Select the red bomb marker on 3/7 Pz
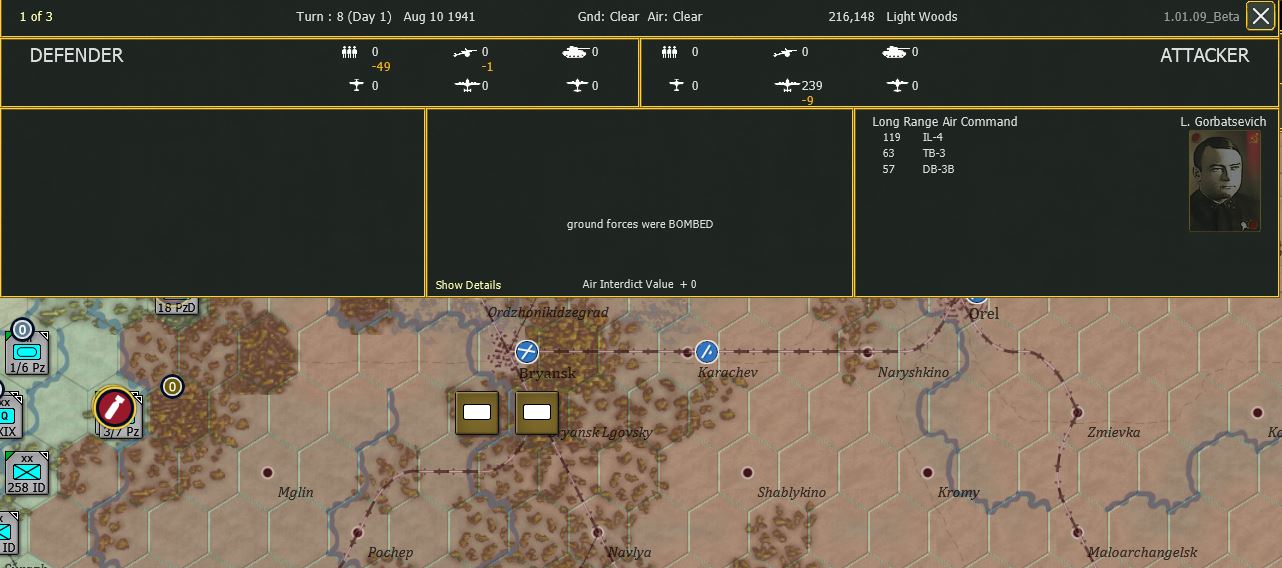The height and width of the screenshot is (568, 1282). point(115,407)
